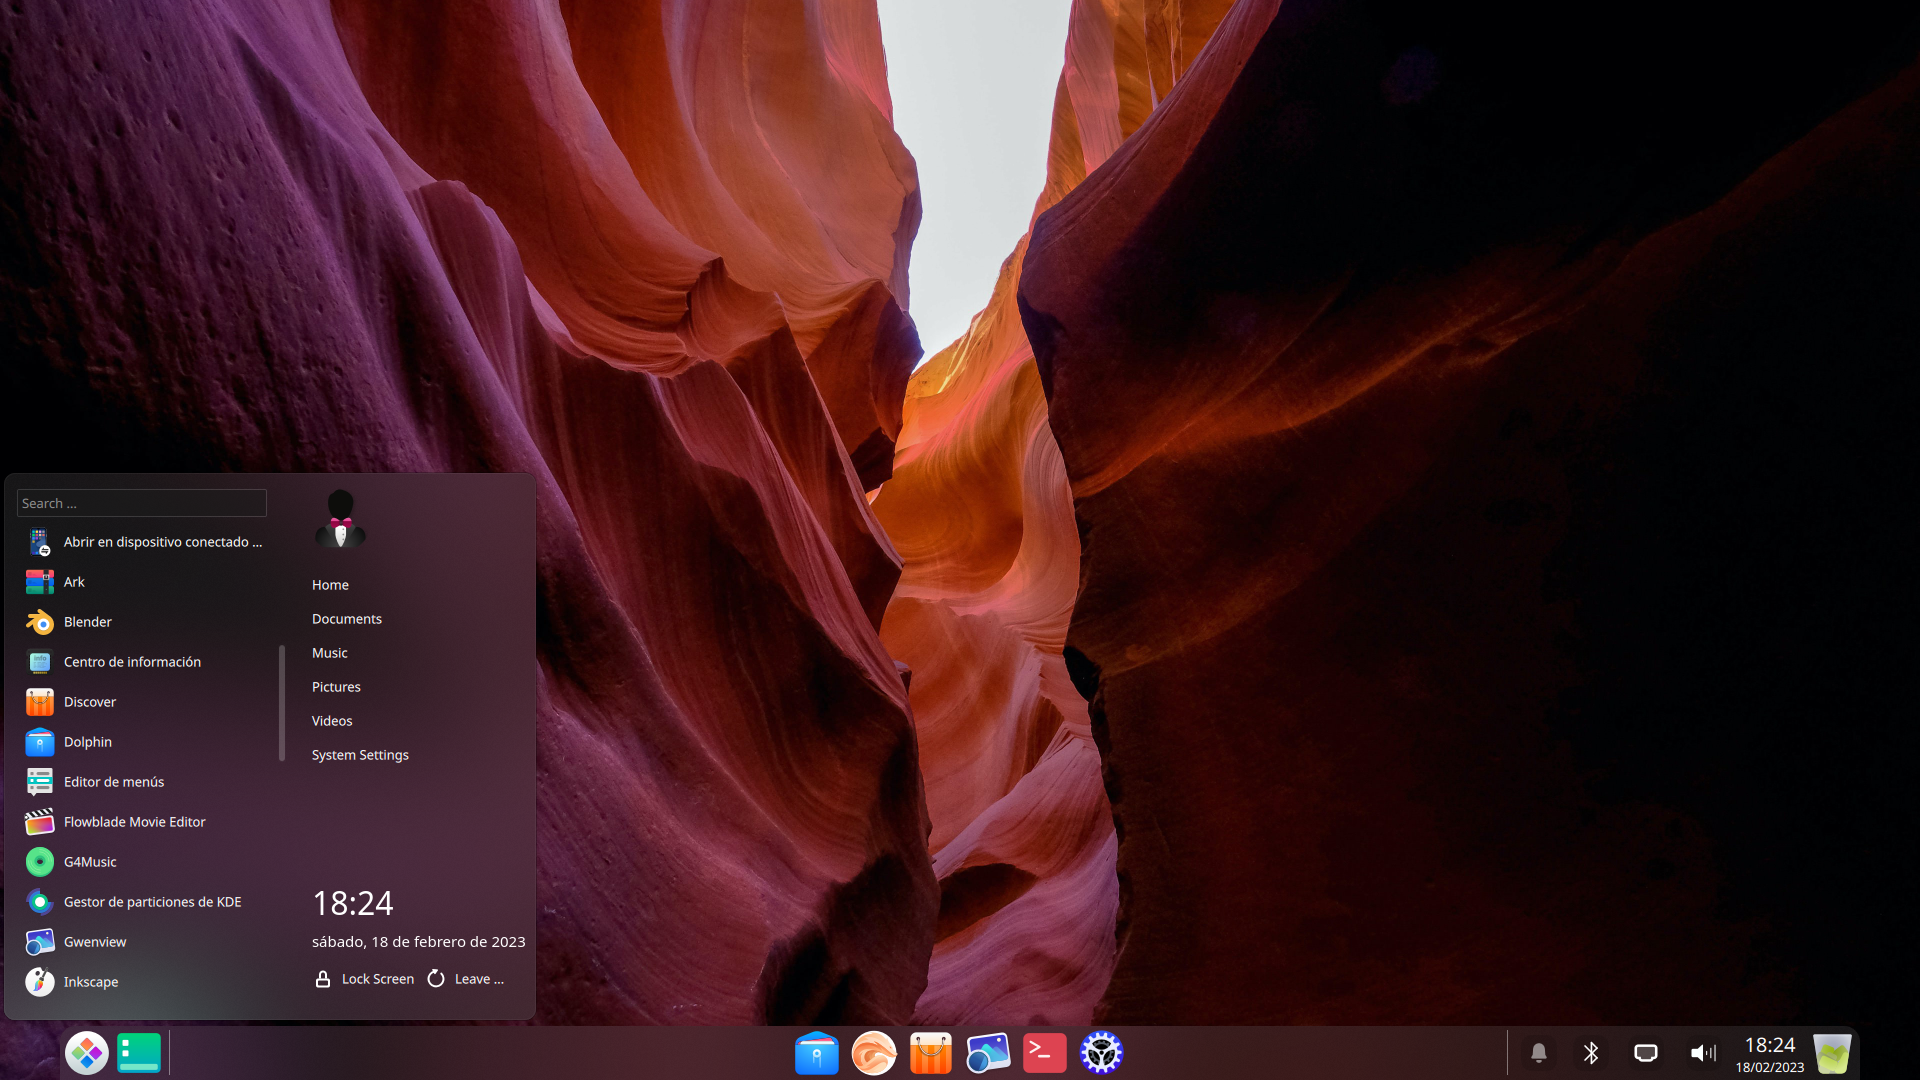Open the Discover shopping bag dock icon
This screenshot has height=1080, width=1920.
point(931,1053)
